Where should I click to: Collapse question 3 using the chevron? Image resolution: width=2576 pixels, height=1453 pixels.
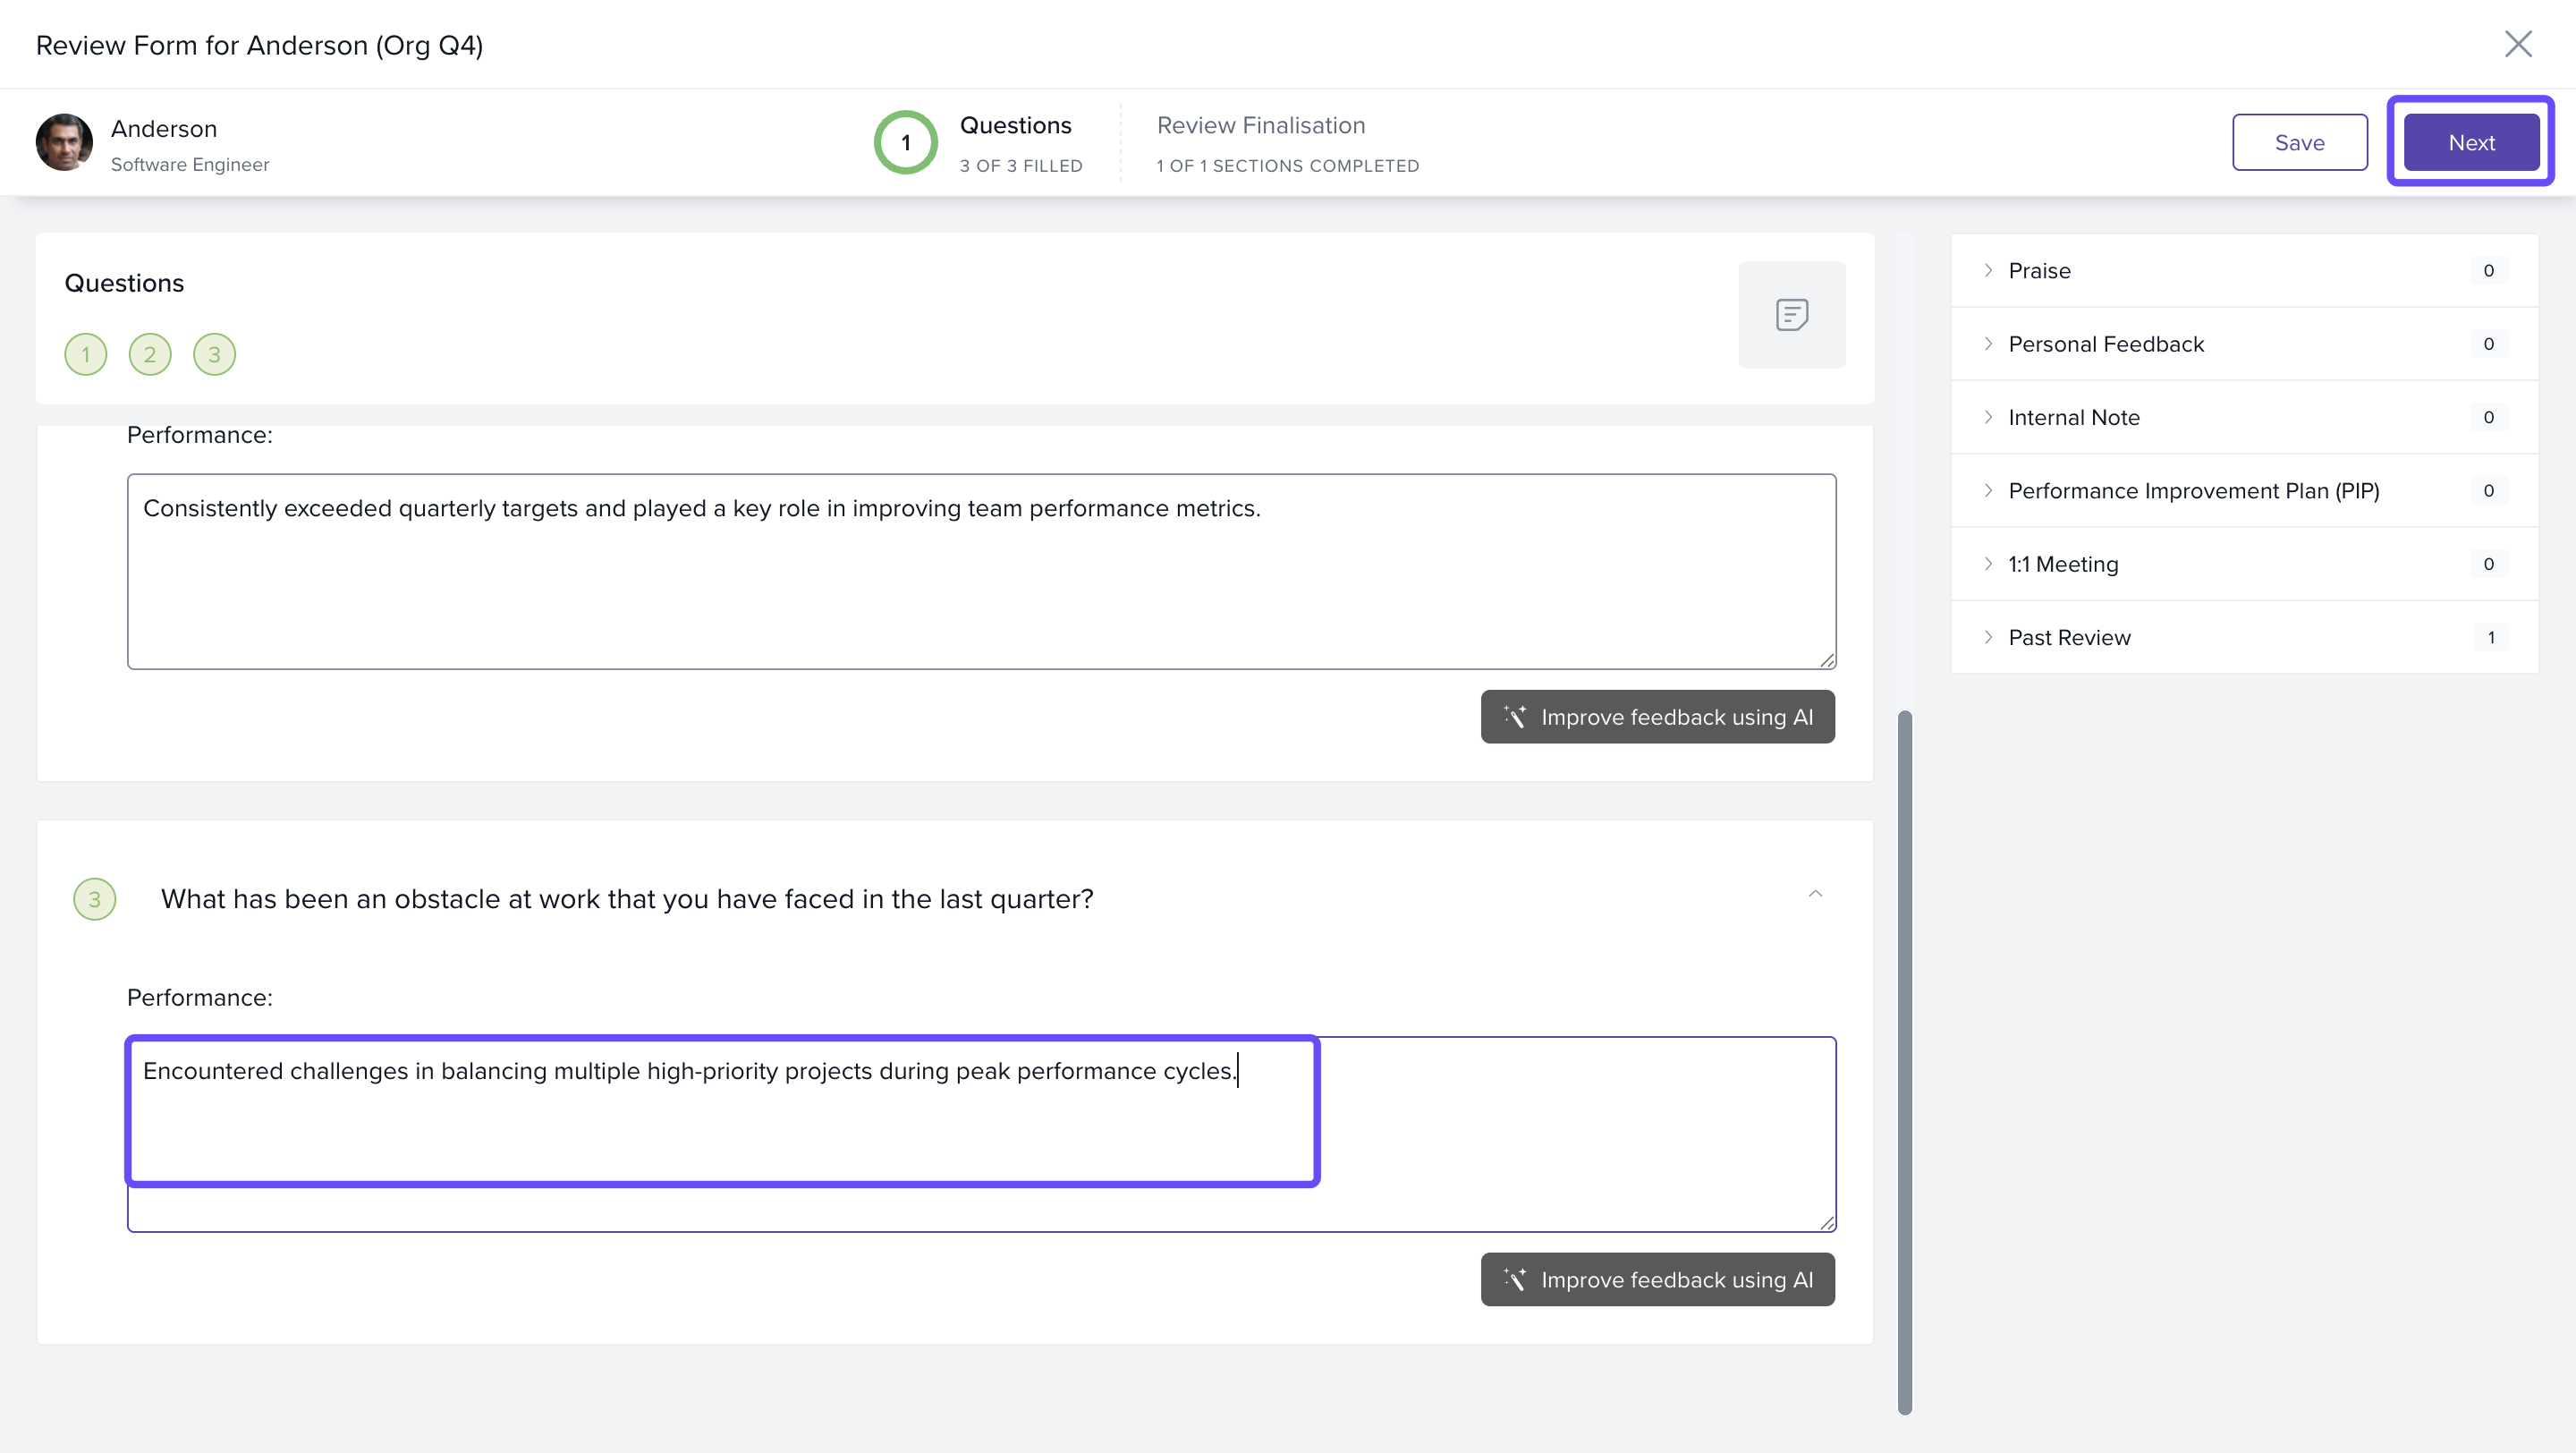click(x=1815, y=894)
